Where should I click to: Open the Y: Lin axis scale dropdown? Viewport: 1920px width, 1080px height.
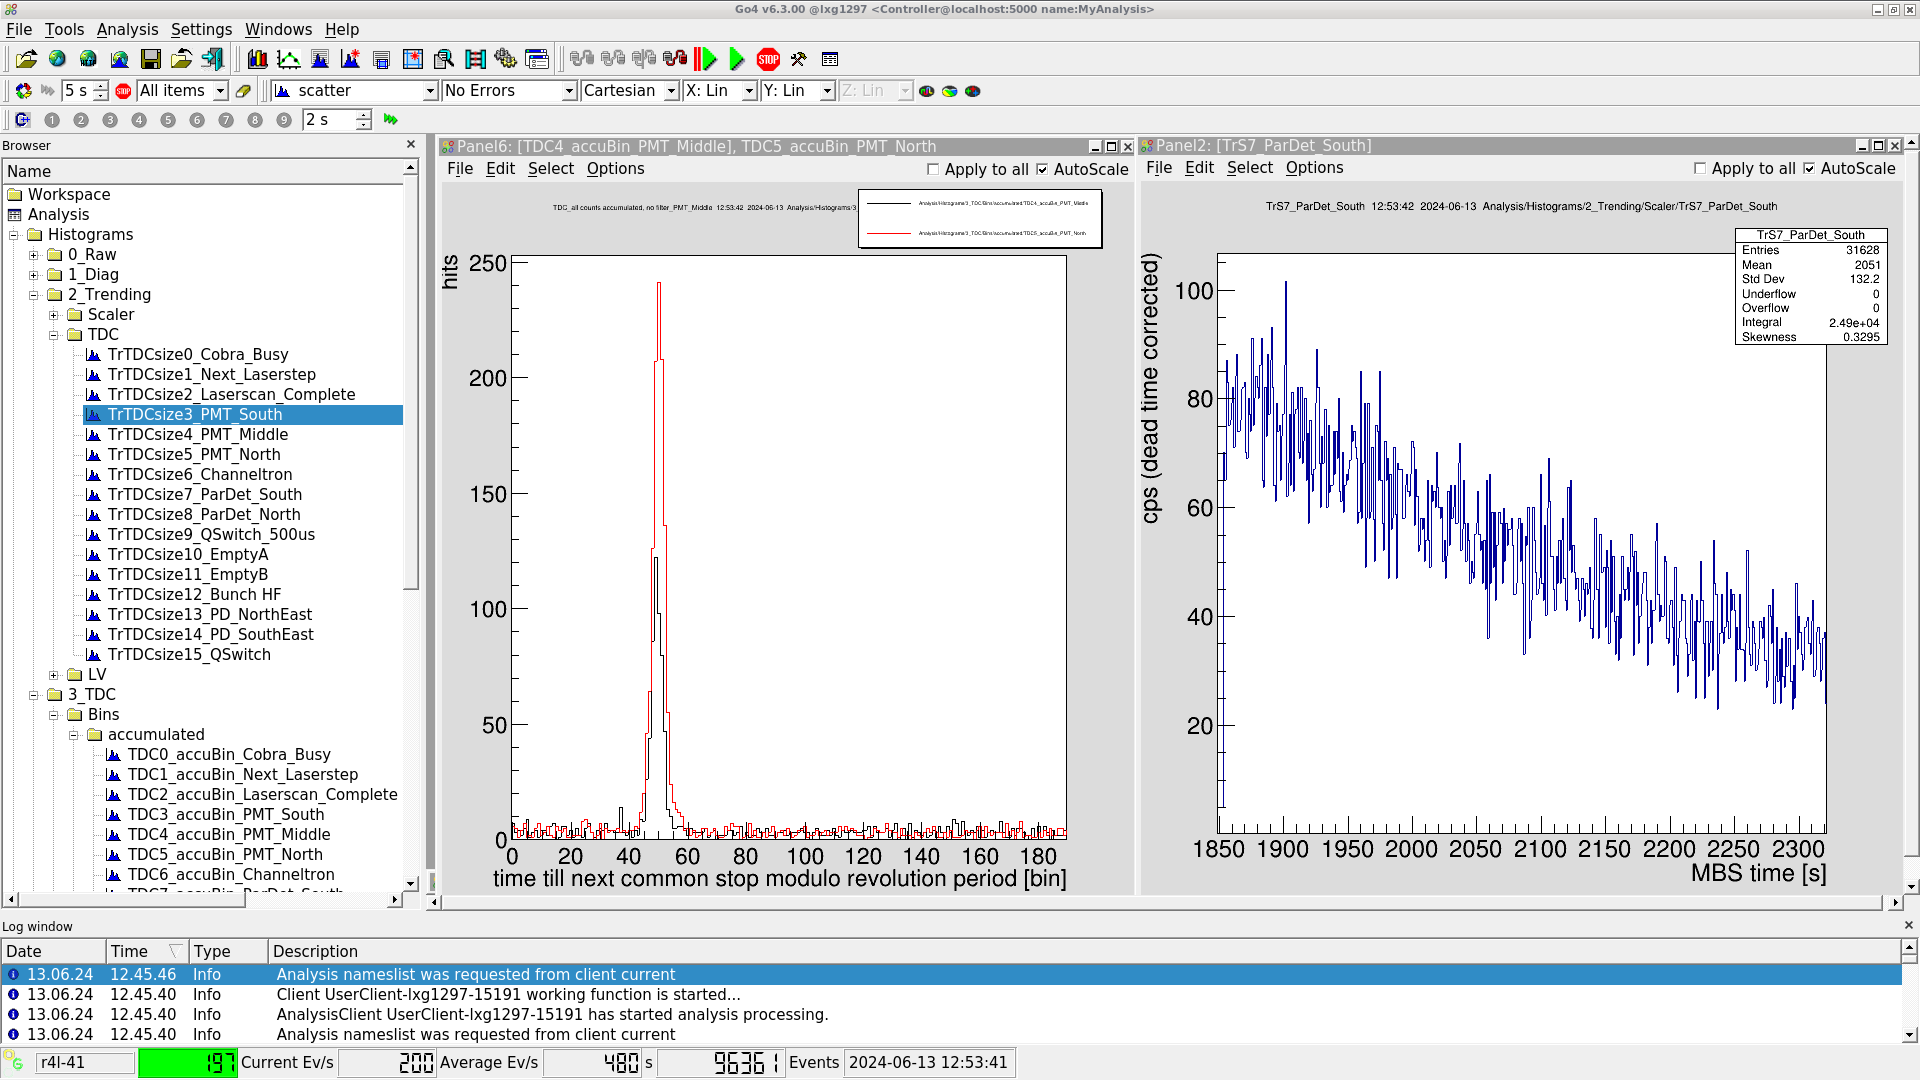pos(798,91)
